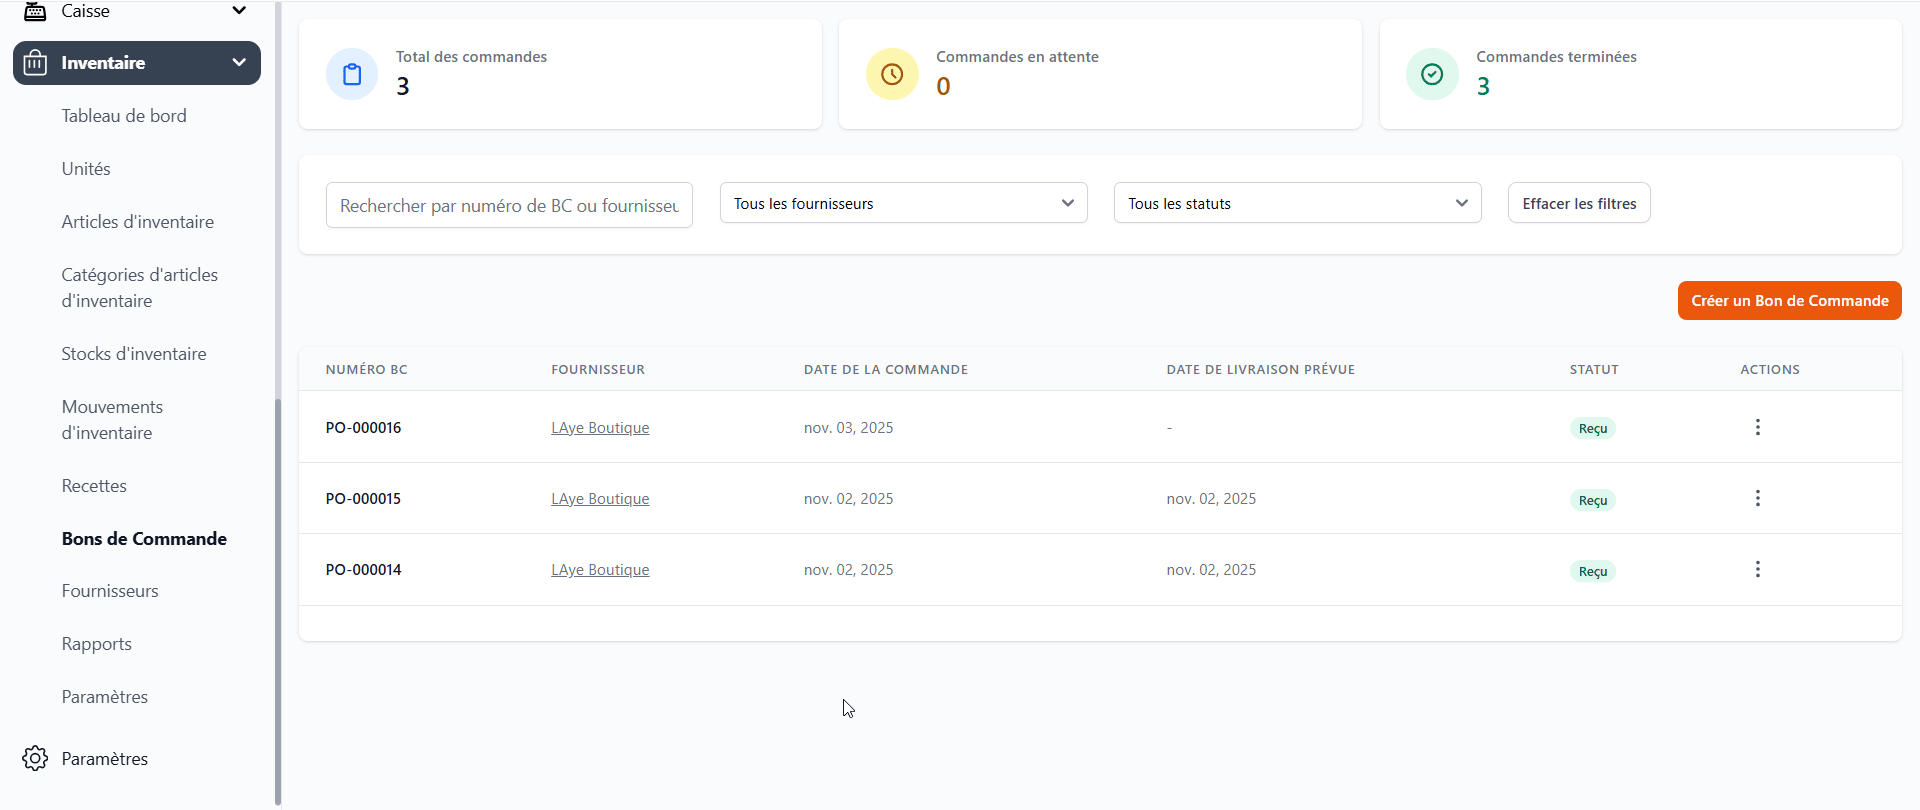
Task: Click the checkmark icon for Commandes terminées
Action: 1432,75
